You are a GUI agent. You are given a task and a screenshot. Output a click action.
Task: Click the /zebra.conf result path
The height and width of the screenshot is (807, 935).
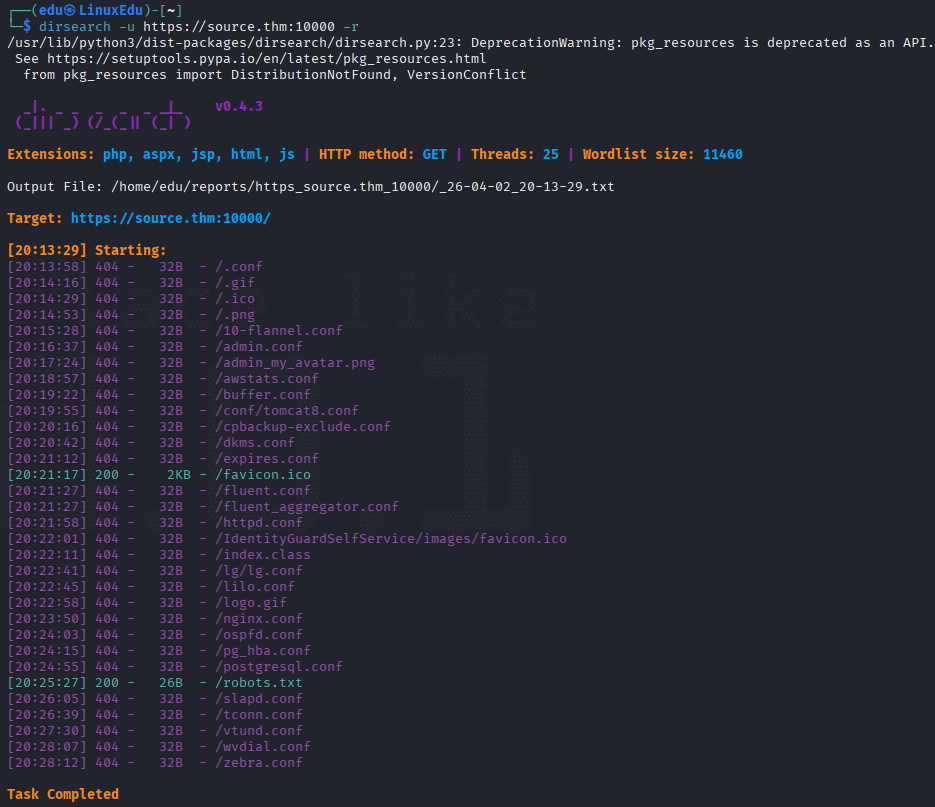(259, 762)
